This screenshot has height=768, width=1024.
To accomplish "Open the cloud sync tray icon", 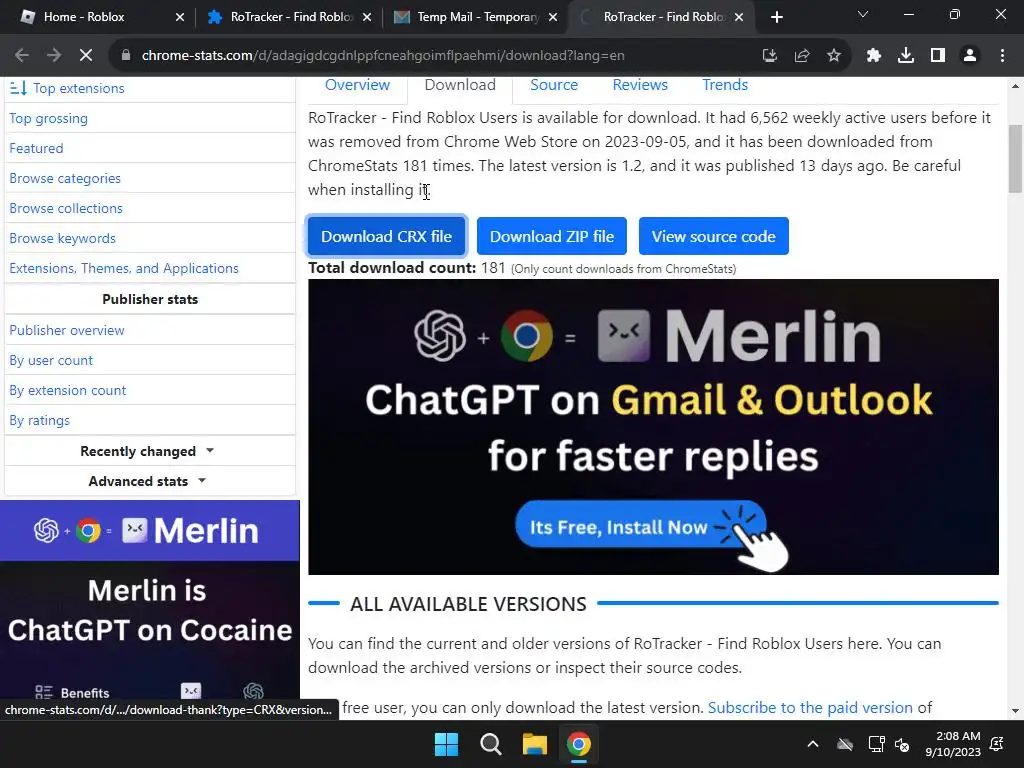I will 845,744.
